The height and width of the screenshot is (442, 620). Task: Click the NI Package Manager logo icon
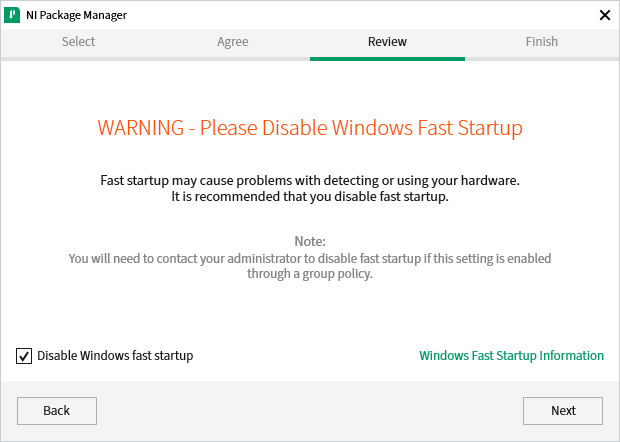click(13, 15)
